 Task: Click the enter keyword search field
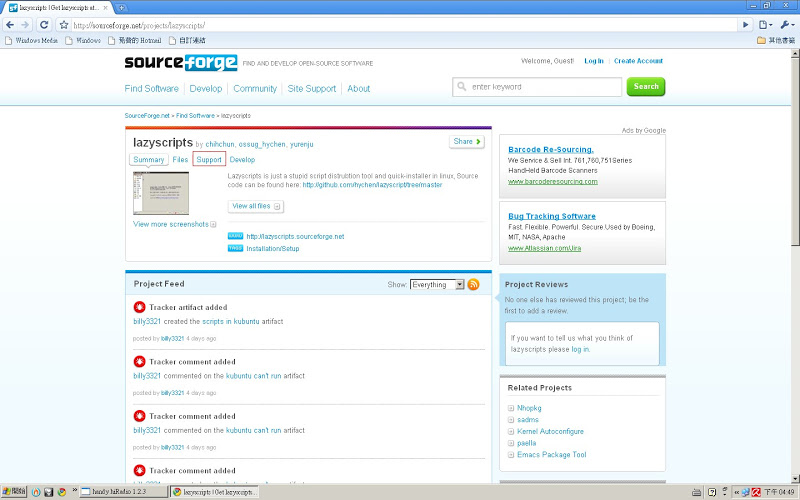537,87
